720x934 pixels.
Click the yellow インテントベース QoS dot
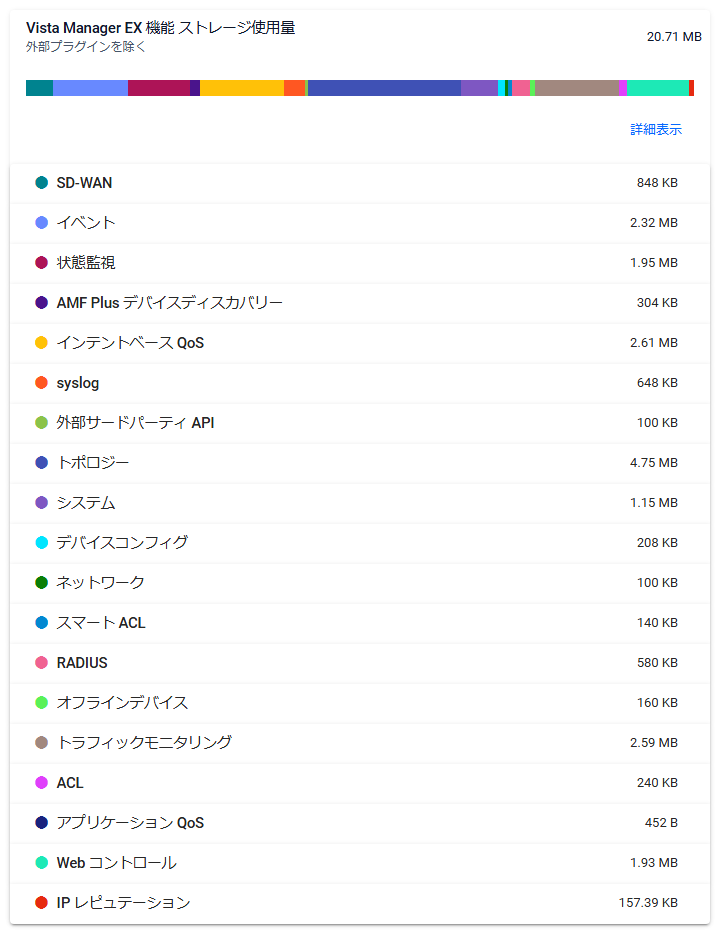pos(41,343)
